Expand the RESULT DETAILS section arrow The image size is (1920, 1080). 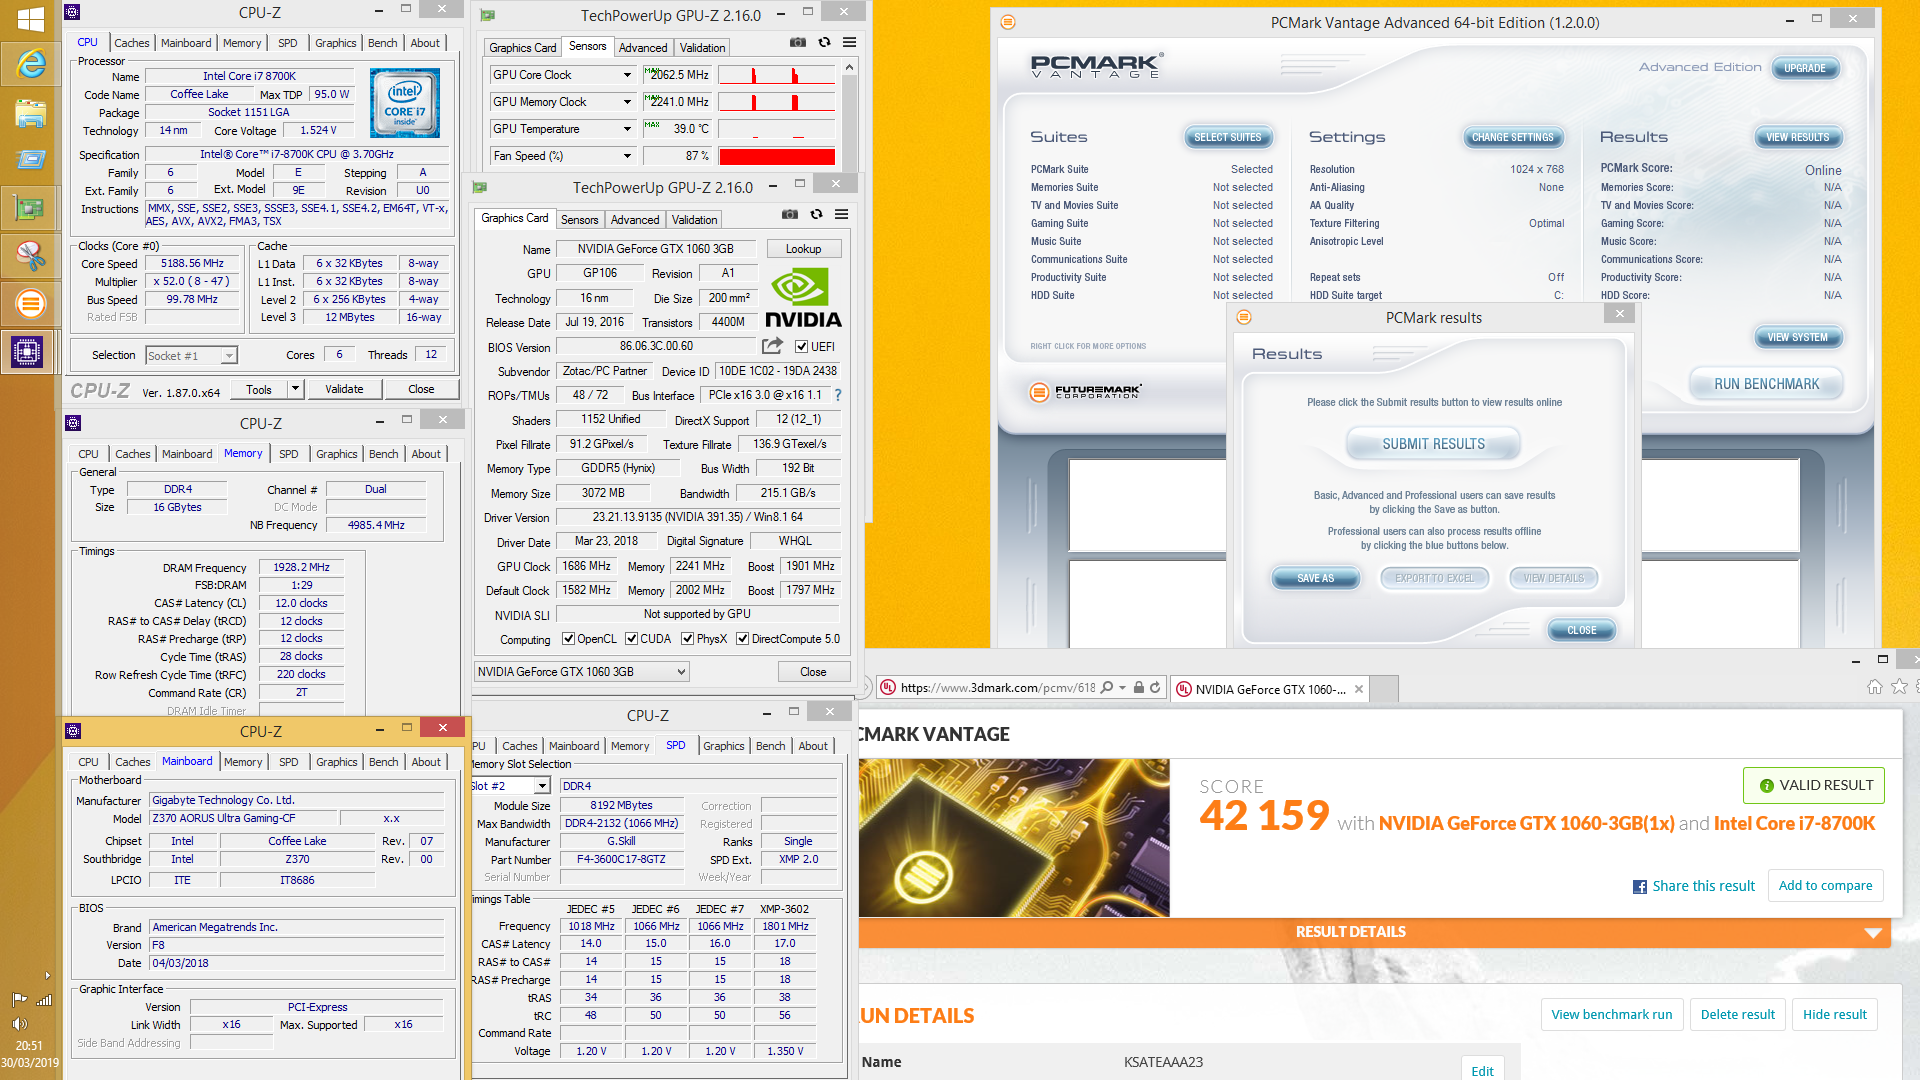1873,932
